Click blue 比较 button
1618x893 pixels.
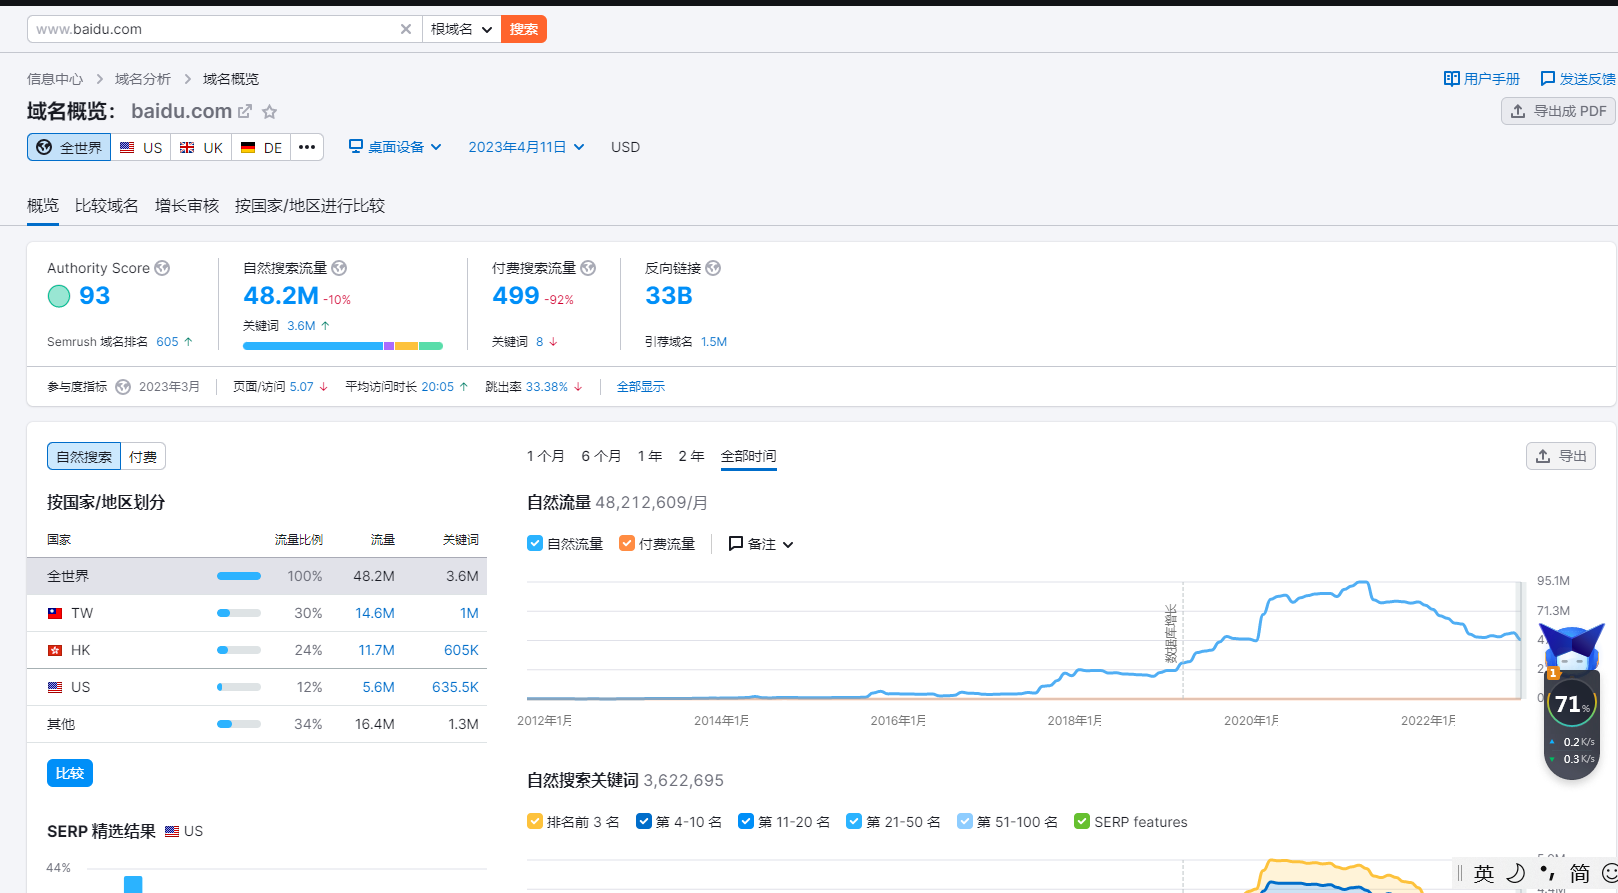tap(70, 773)
